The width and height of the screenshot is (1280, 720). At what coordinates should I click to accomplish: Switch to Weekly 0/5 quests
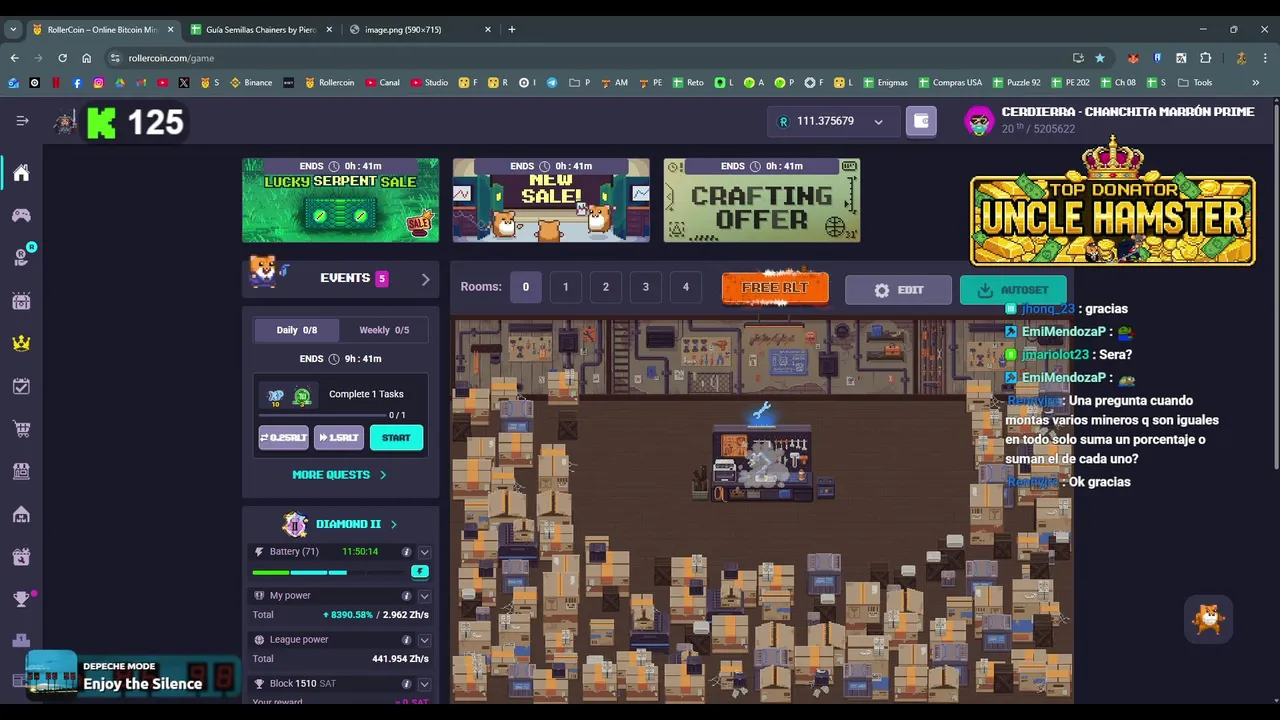[384, 330]
